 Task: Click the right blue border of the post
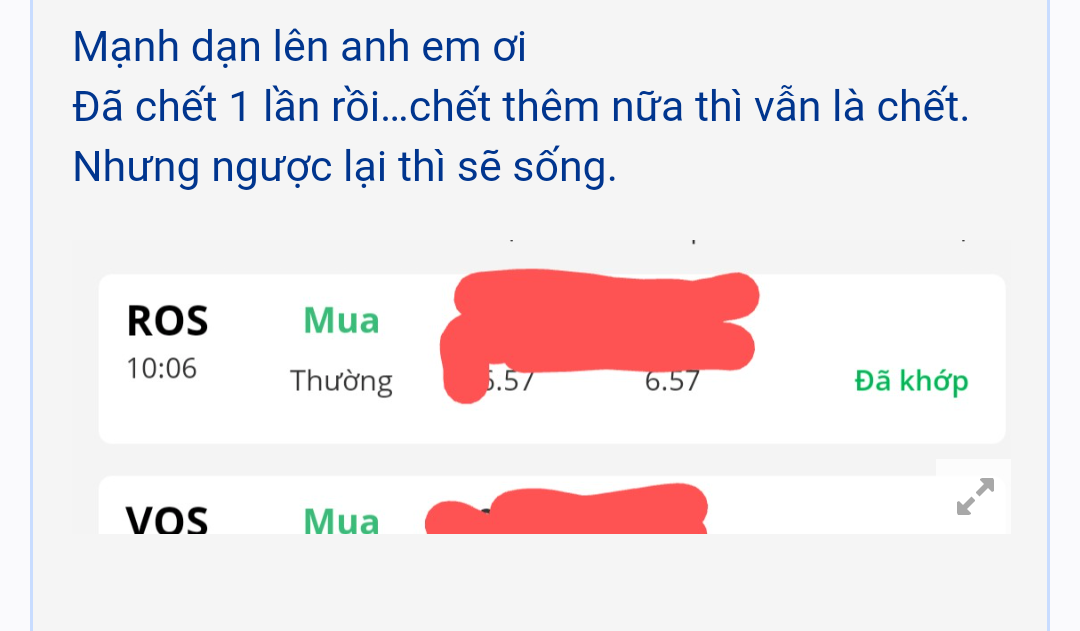click(x=1048, y=300)
